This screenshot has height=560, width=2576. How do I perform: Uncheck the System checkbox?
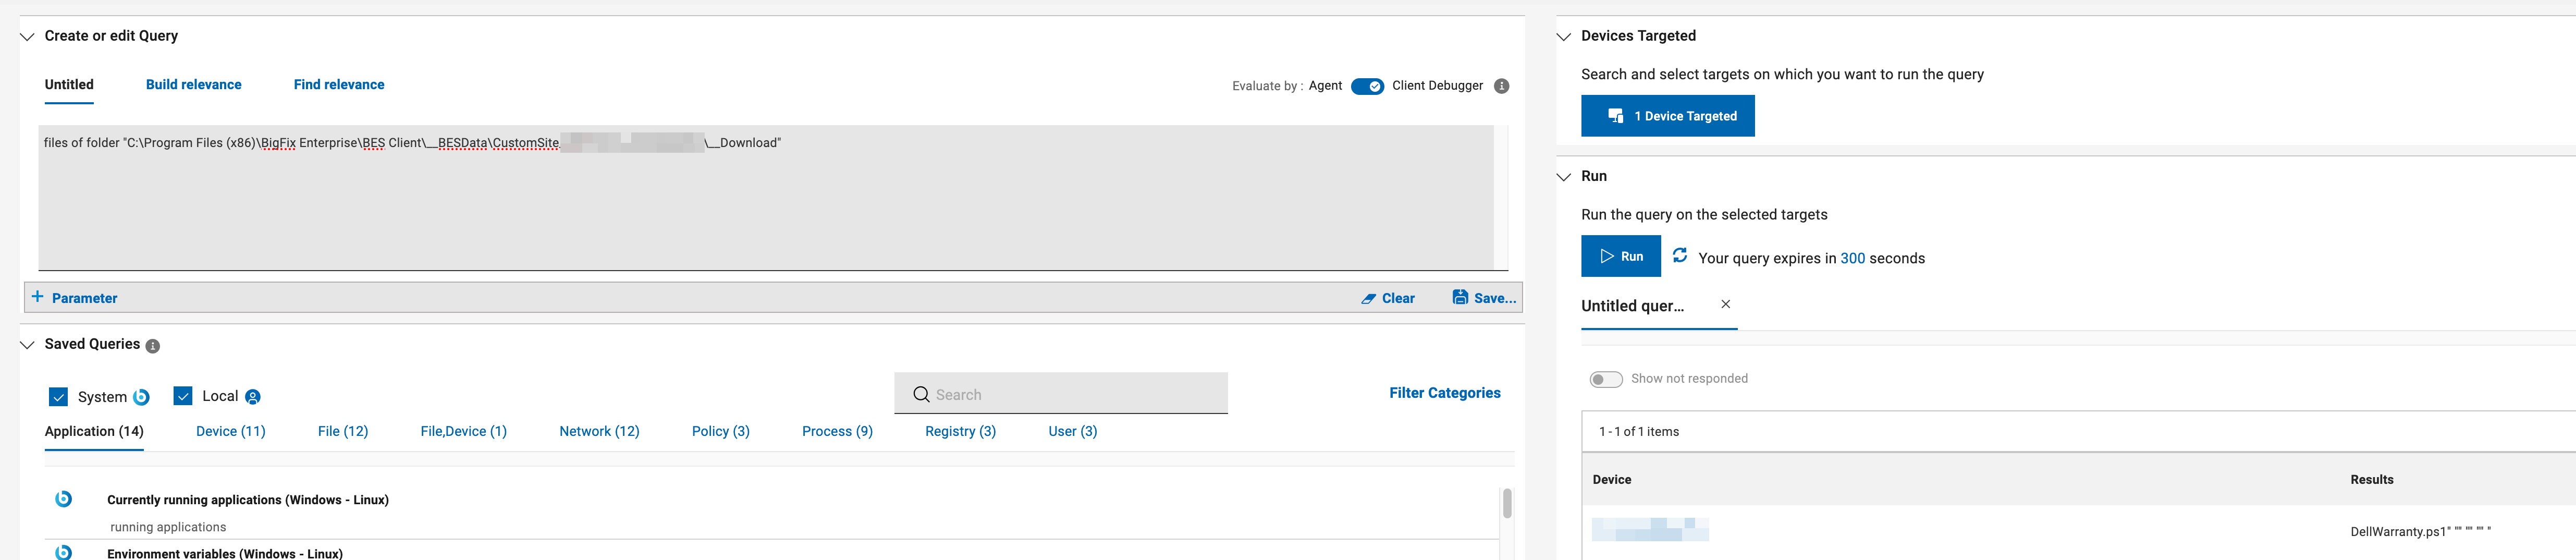click(x=58, y=397)
